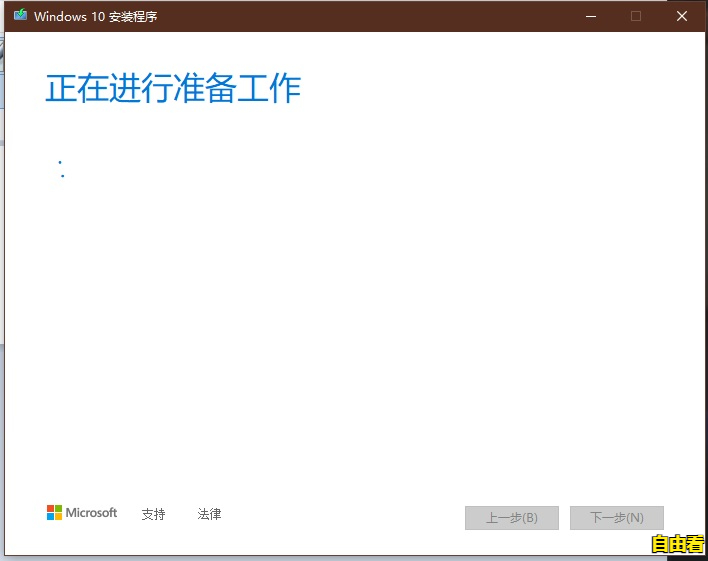708x561 pixels.
Task: Select the heading 正在进行准备工作
Action: (x=173, y=88)
